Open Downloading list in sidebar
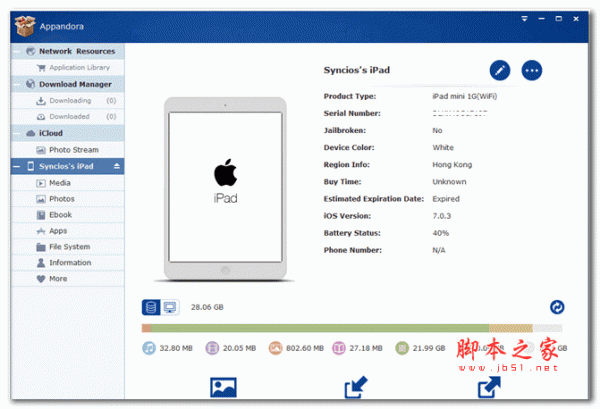 pos(67,101)
